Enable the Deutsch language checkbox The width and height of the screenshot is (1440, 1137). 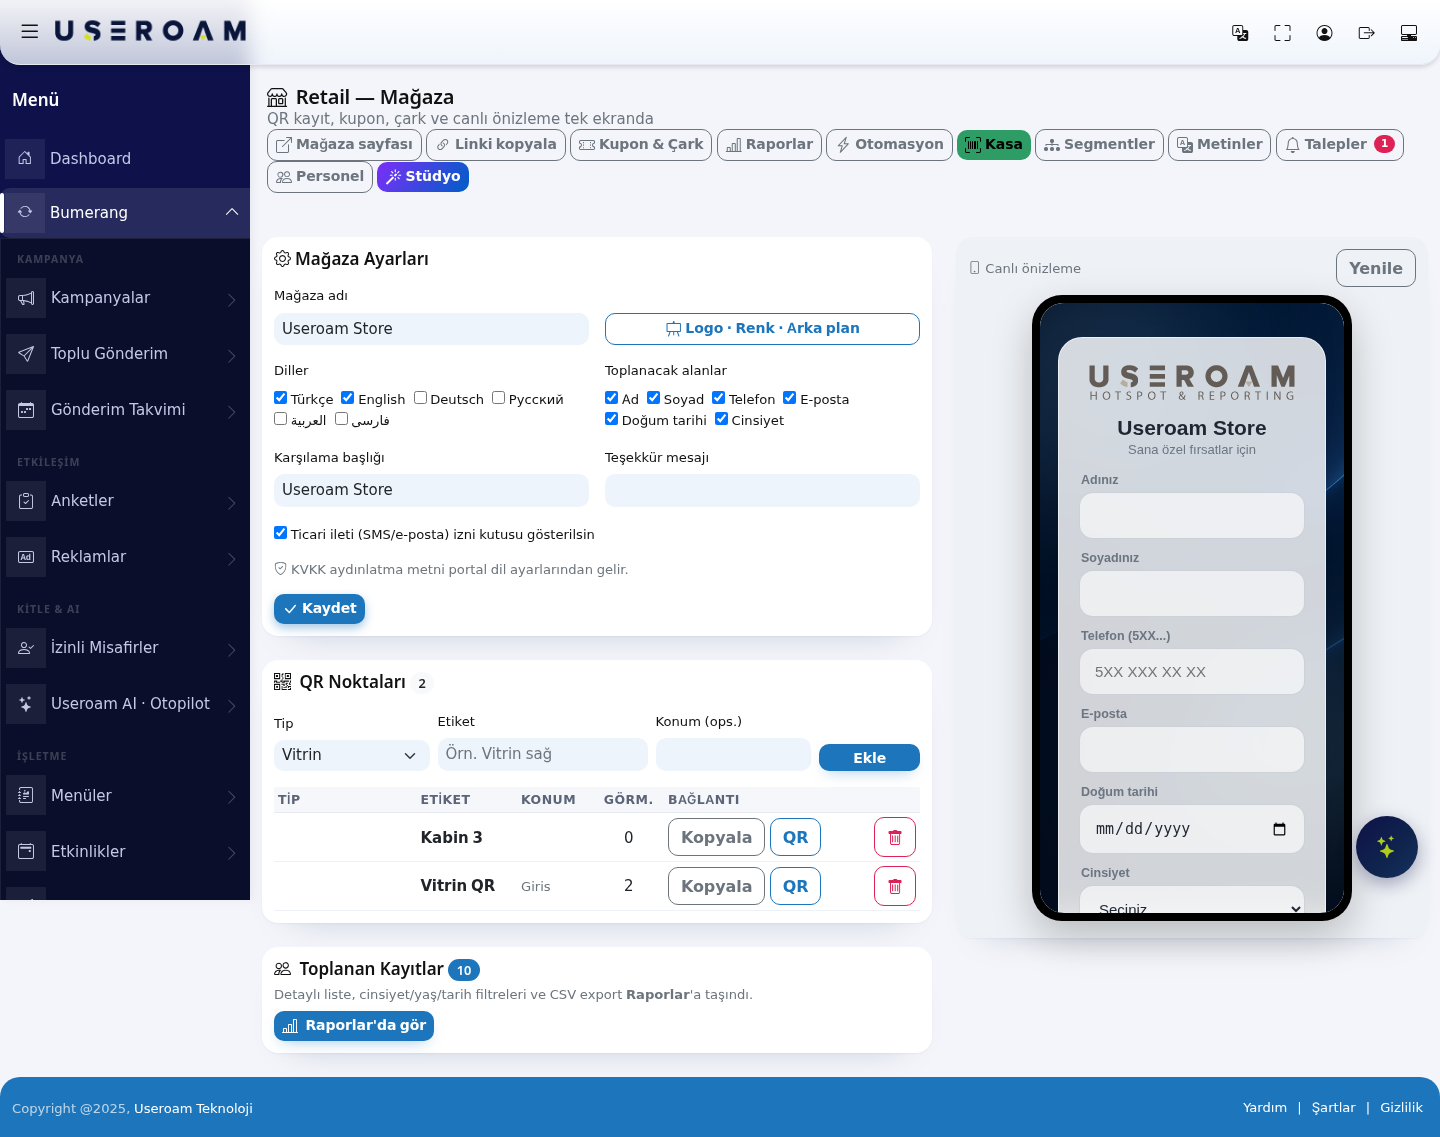(420, 398)
